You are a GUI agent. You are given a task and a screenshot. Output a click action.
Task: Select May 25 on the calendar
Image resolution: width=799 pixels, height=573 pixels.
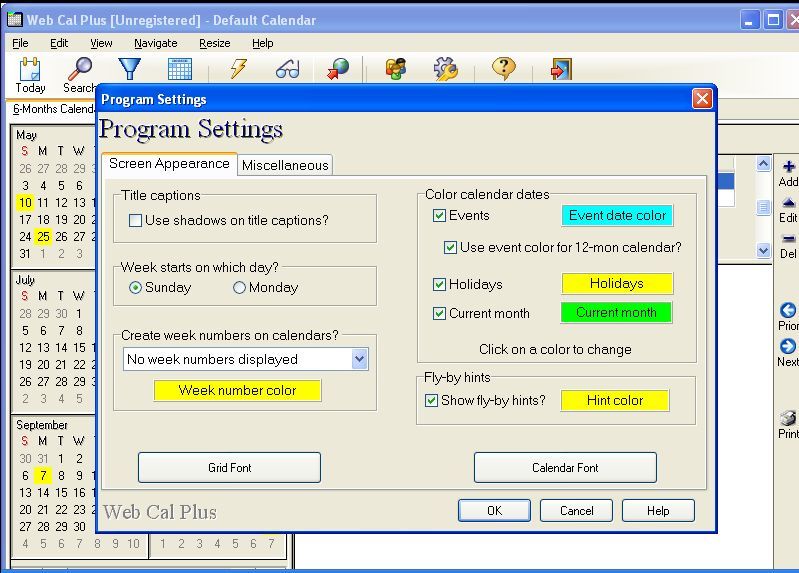tap(43, 237)
